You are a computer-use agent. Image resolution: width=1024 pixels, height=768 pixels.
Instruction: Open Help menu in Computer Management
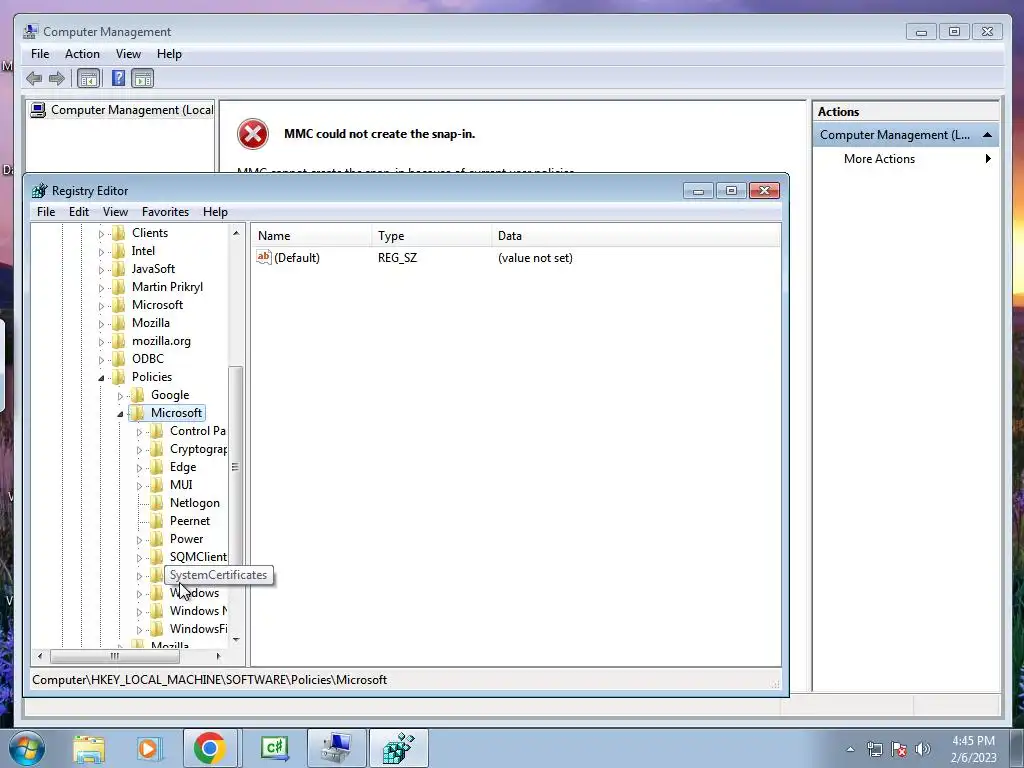click(x=169, y=54)
